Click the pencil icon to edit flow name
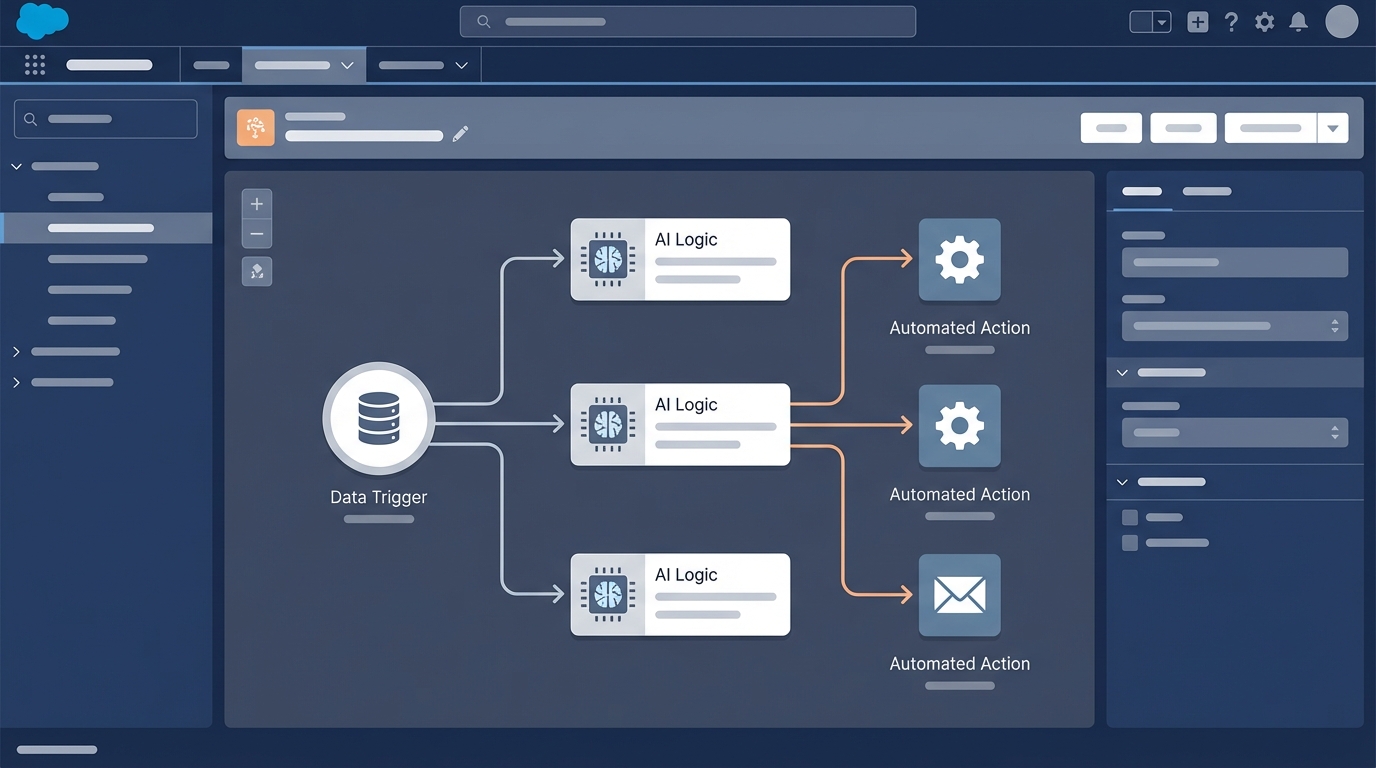The image size is (1376, 768). coord(460,133)
